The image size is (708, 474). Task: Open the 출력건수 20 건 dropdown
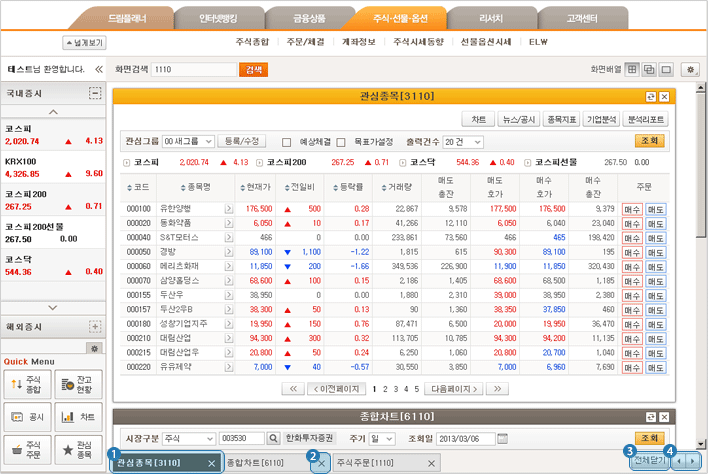point(463,142)
